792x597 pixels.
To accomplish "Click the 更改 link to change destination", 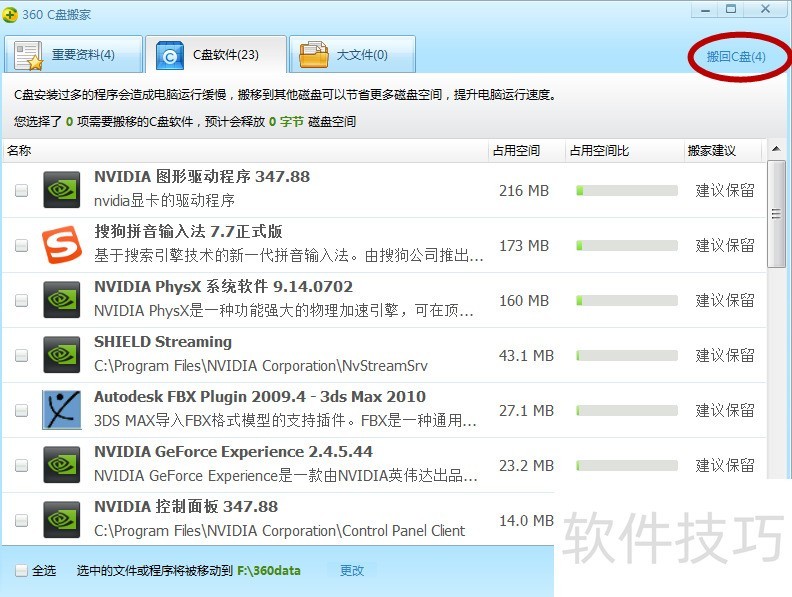I will [x=352, y=571].
